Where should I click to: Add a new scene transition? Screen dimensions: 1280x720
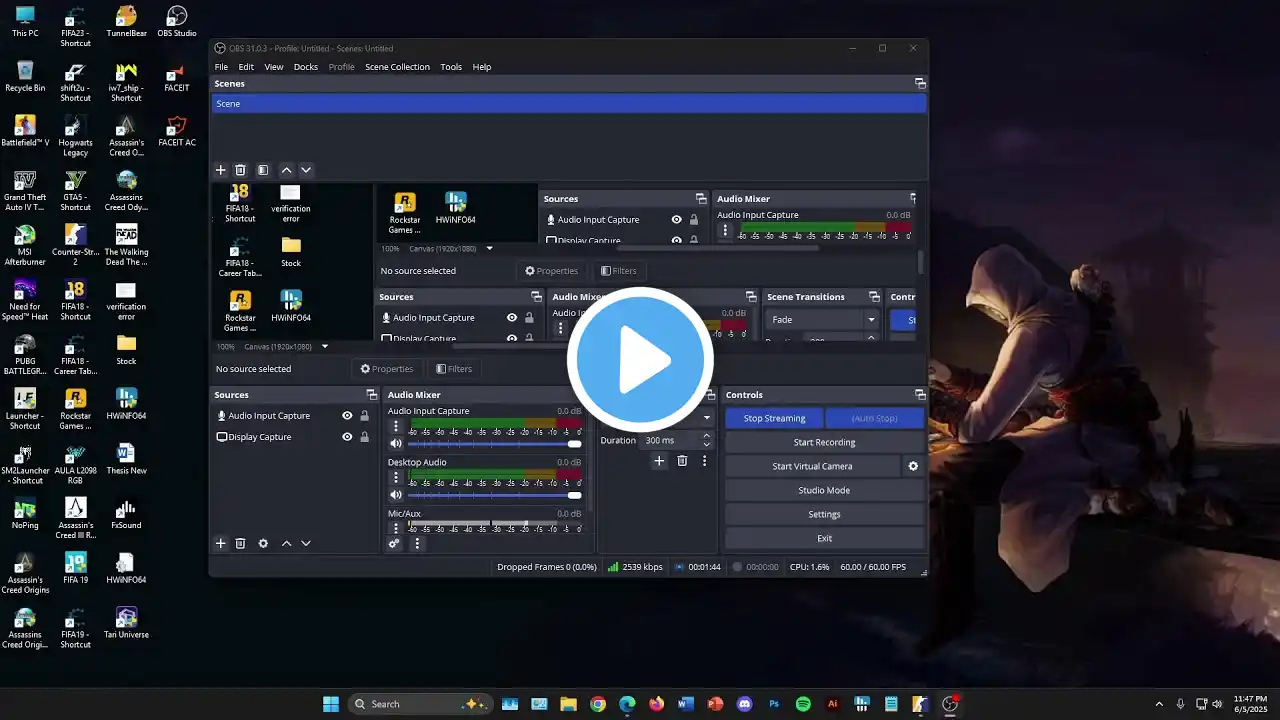tap(659, 461)
